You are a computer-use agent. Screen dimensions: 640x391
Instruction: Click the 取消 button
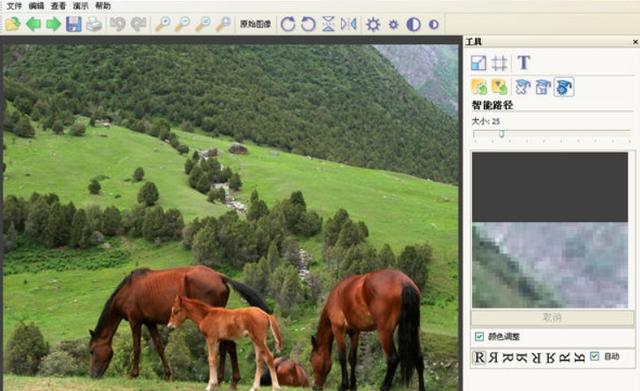tap(552, 318)
